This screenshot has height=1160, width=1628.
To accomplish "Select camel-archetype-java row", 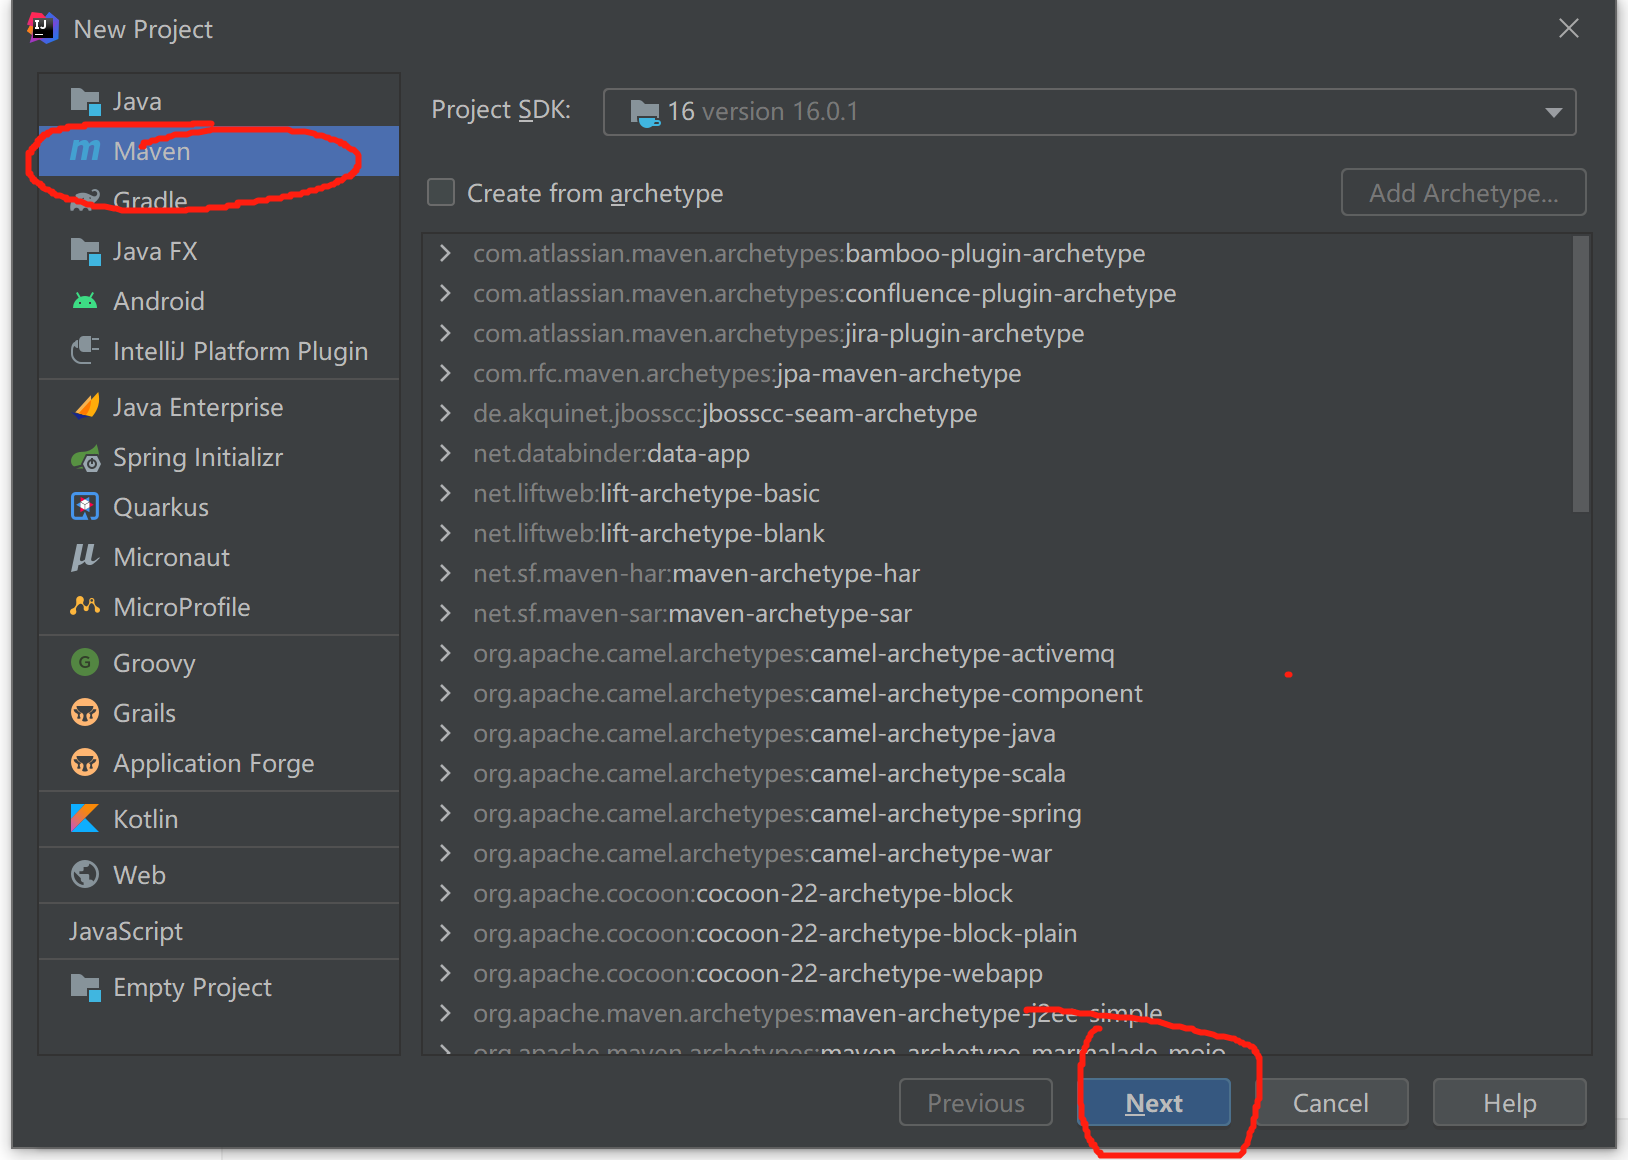I will (997, 733).
